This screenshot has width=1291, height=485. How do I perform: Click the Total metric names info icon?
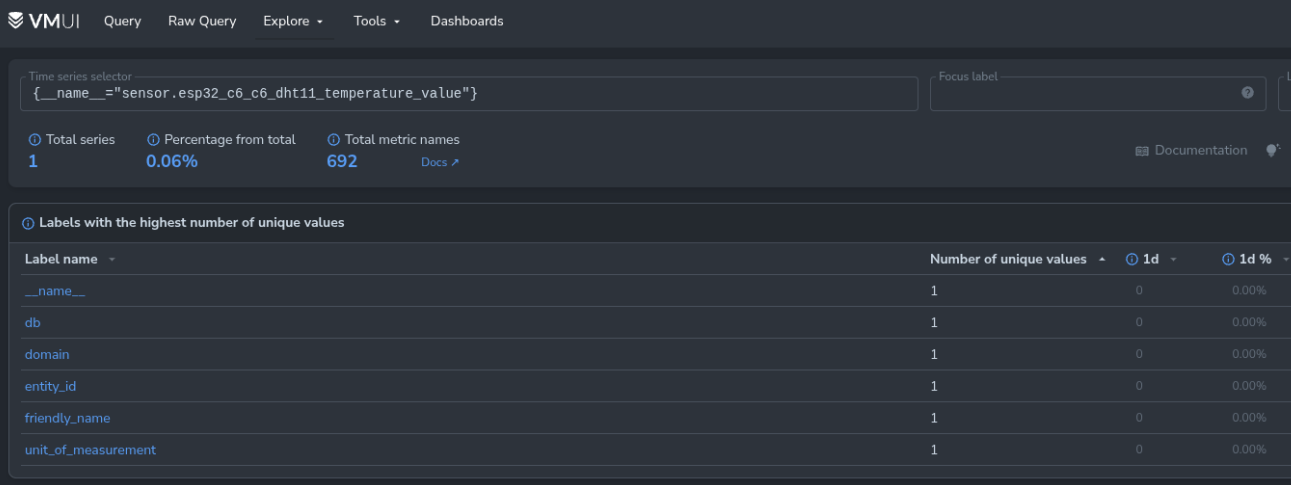click(x=334, y=140)
